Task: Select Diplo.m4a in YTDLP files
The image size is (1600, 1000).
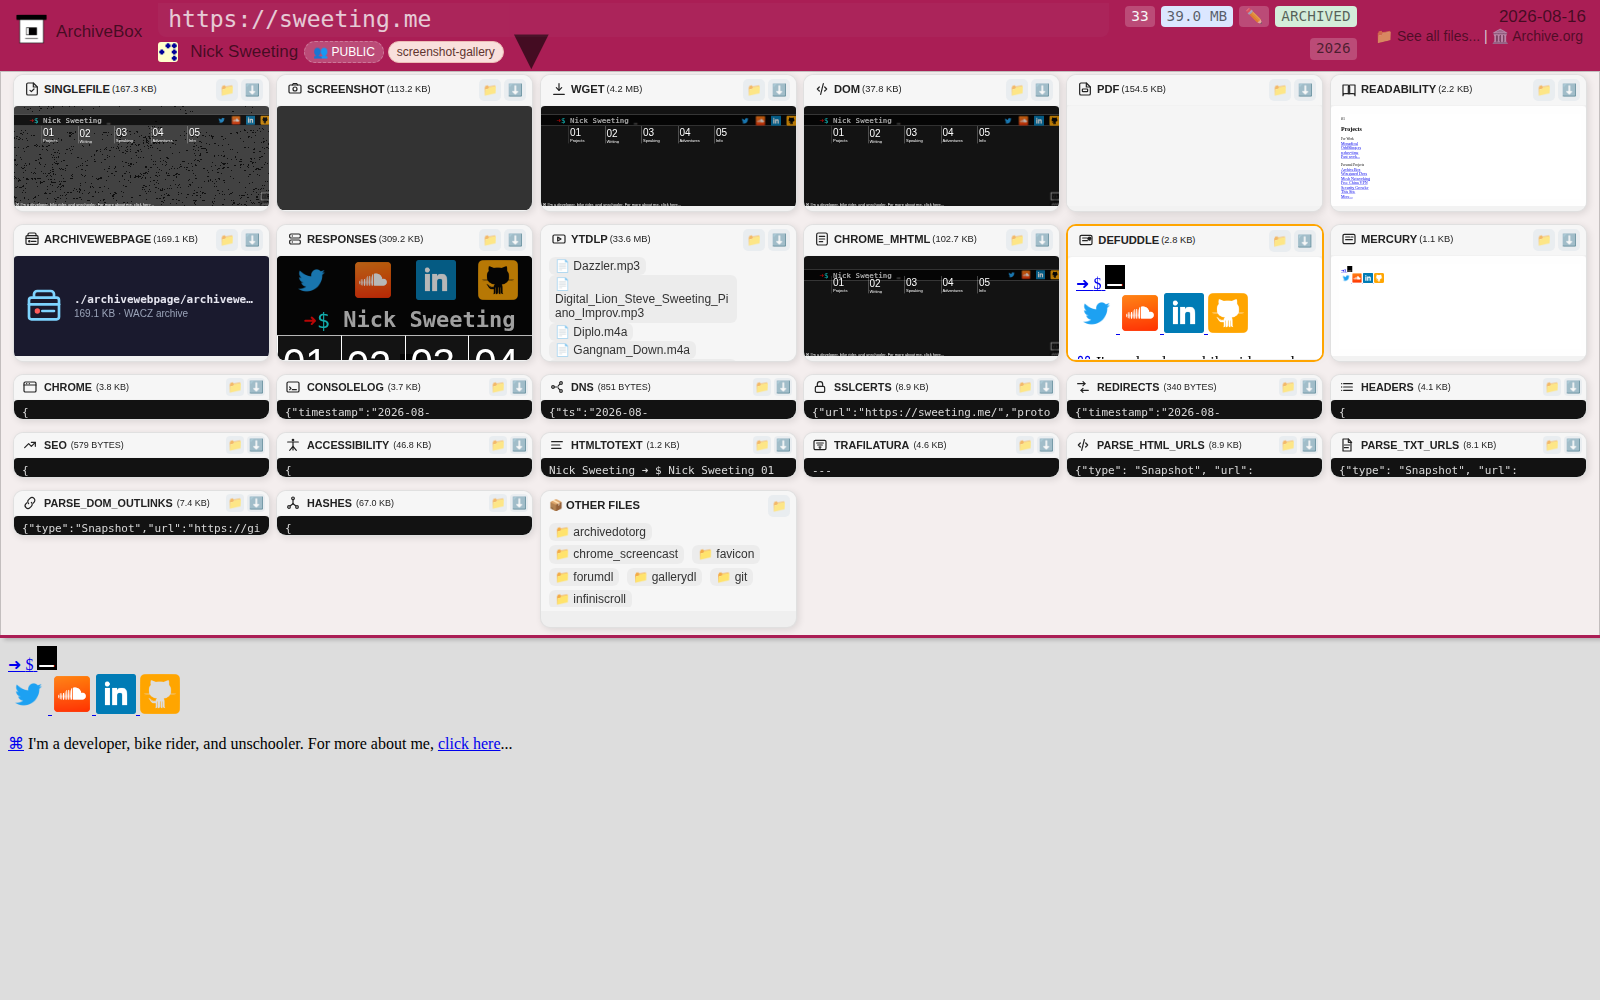Action: pyautogui.click(x=591, y=332)
